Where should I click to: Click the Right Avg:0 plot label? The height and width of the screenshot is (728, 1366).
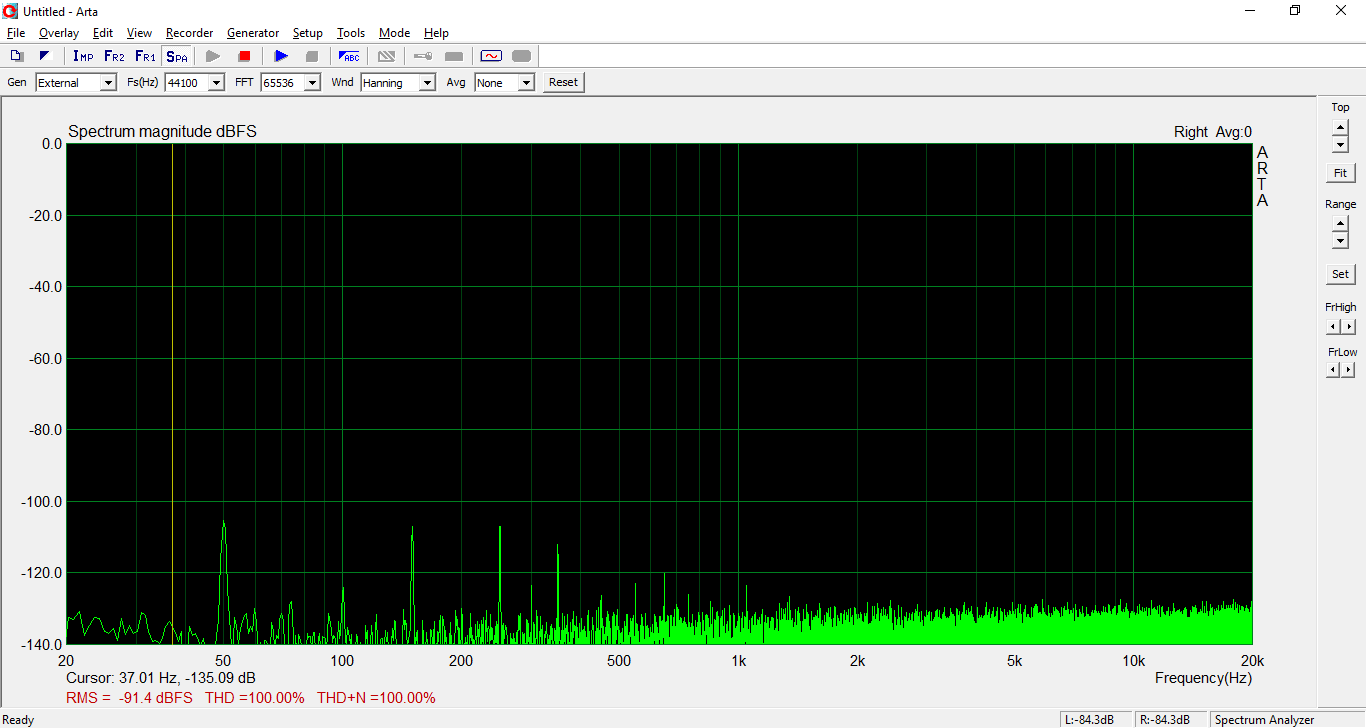point(1213,132)
